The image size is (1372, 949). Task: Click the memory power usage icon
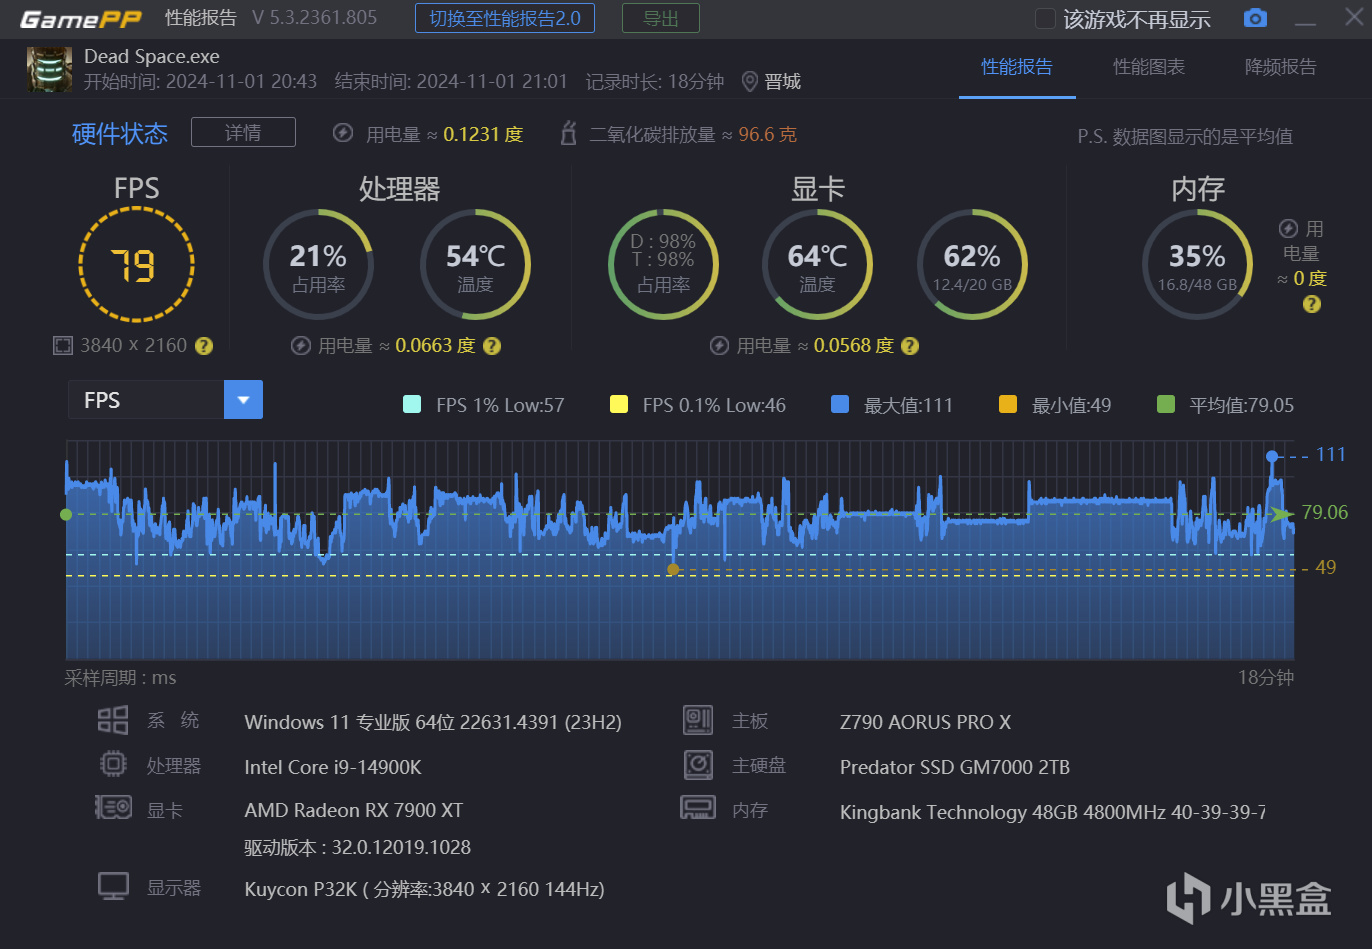[x=1289, y=229]
